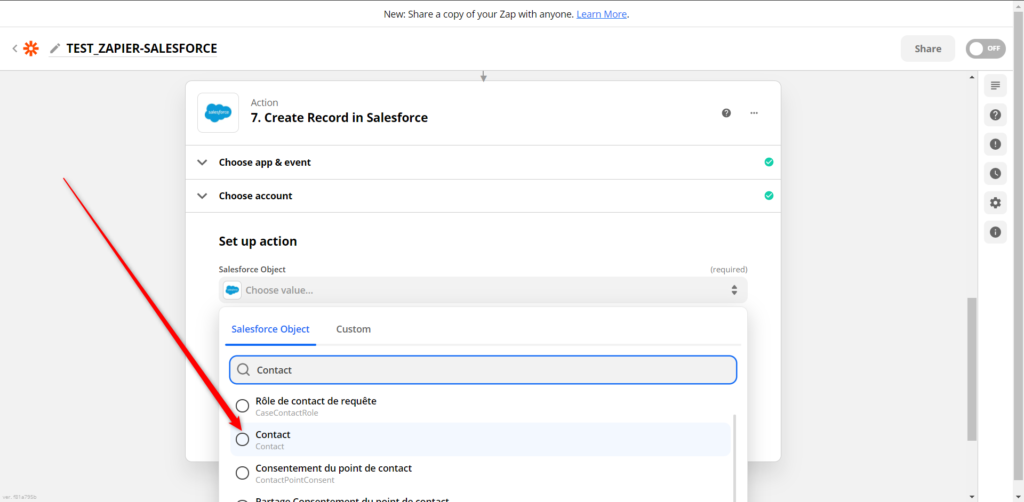1024x502 pixels.
Task: Select Consentement du point de contact radio
Action: click(x=242, y=473)
